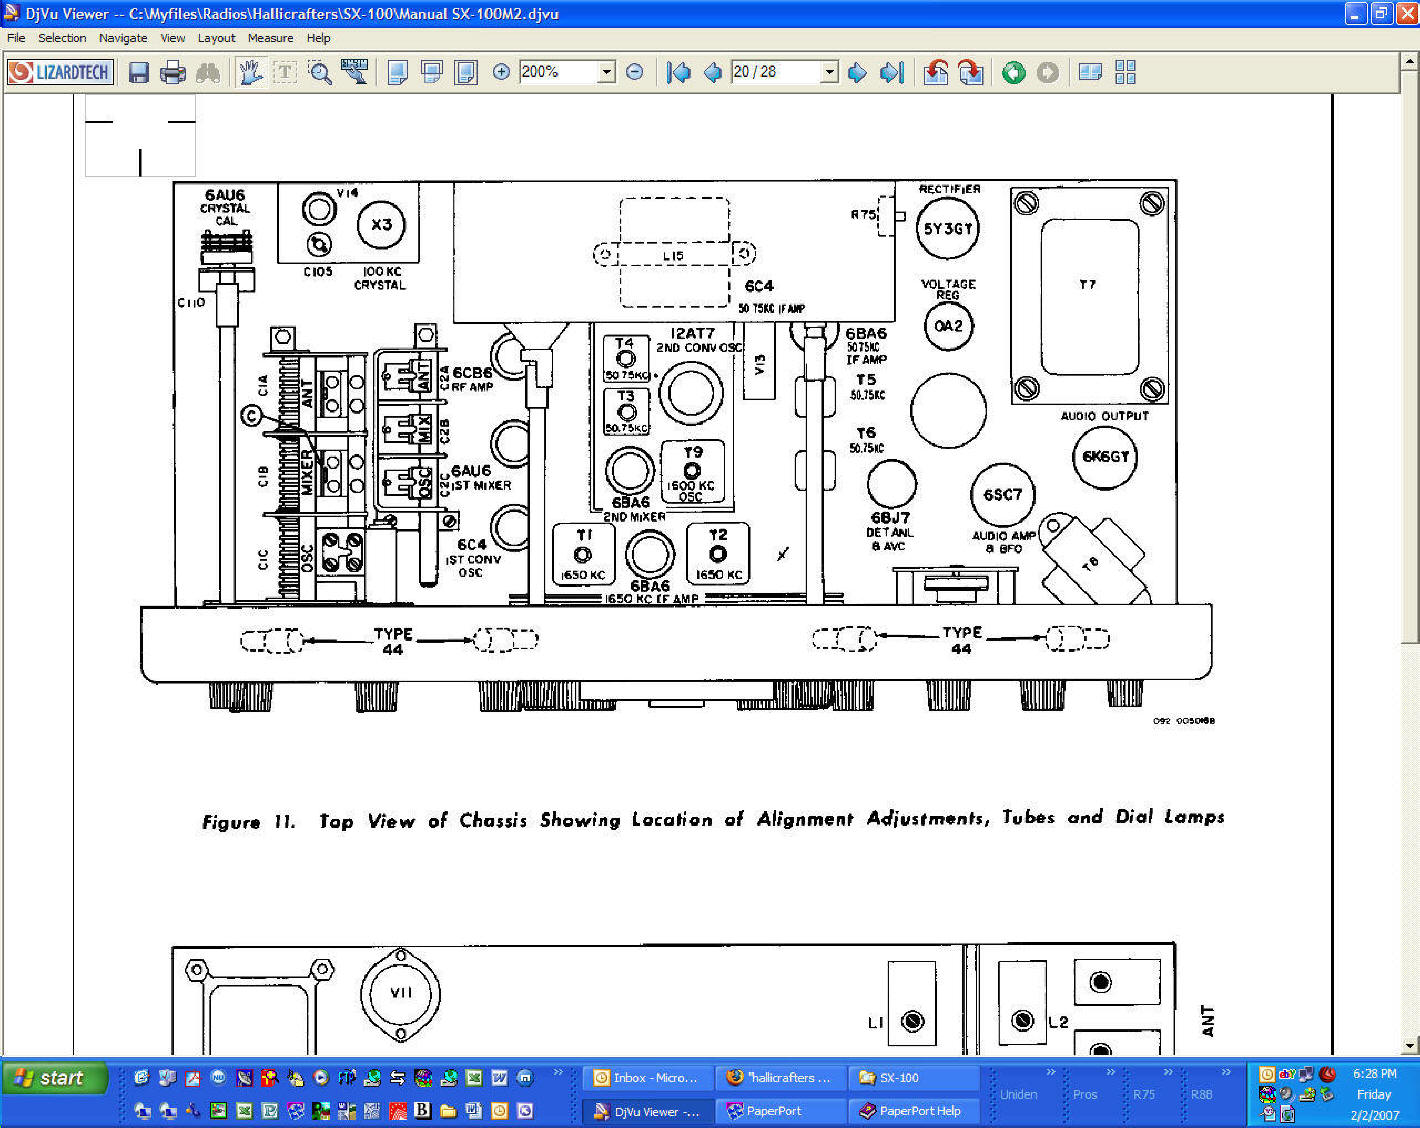Click the zoom out minus button
This screenshot has height=1128, width=1420.
click(634, 72)
